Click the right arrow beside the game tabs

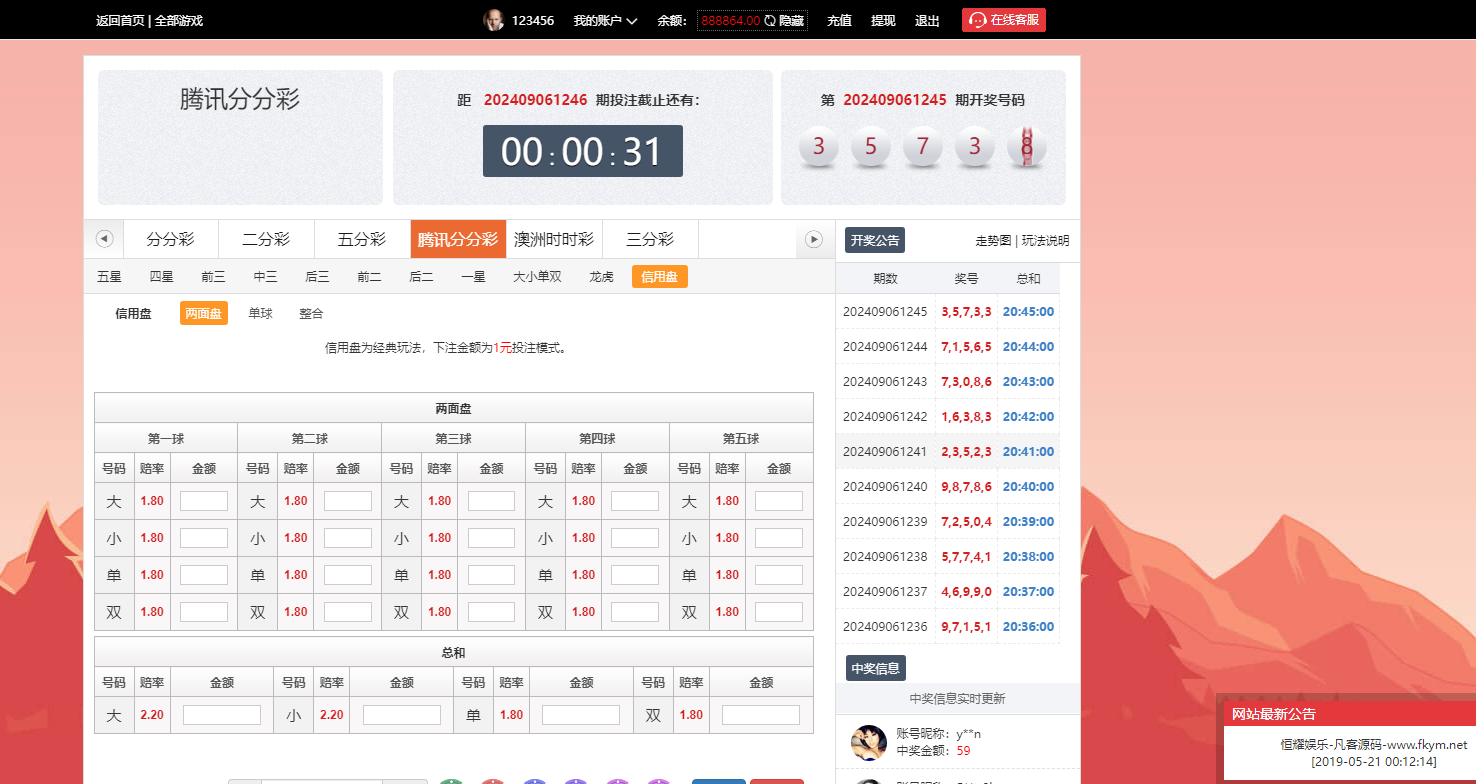(x=814, y=239)
